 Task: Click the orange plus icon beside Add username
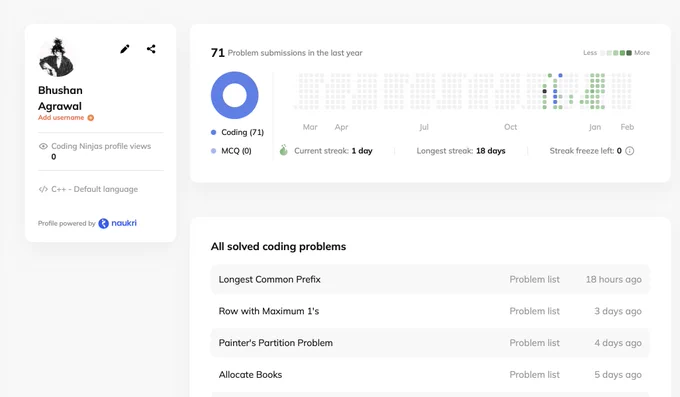(x=91, y=118)
